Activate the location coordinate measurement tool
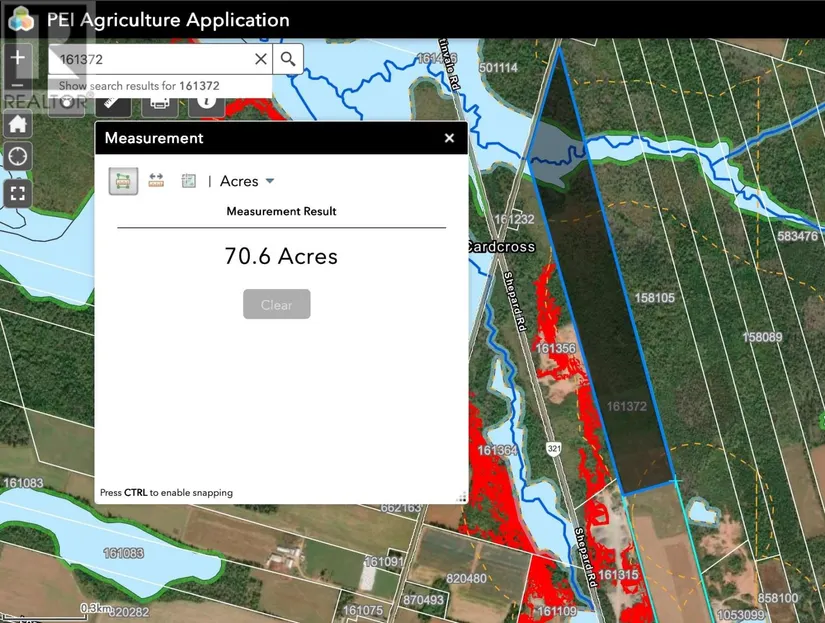The width and height of the screenshot is (825, 623). pyautogui.click(x=188, y=181)
